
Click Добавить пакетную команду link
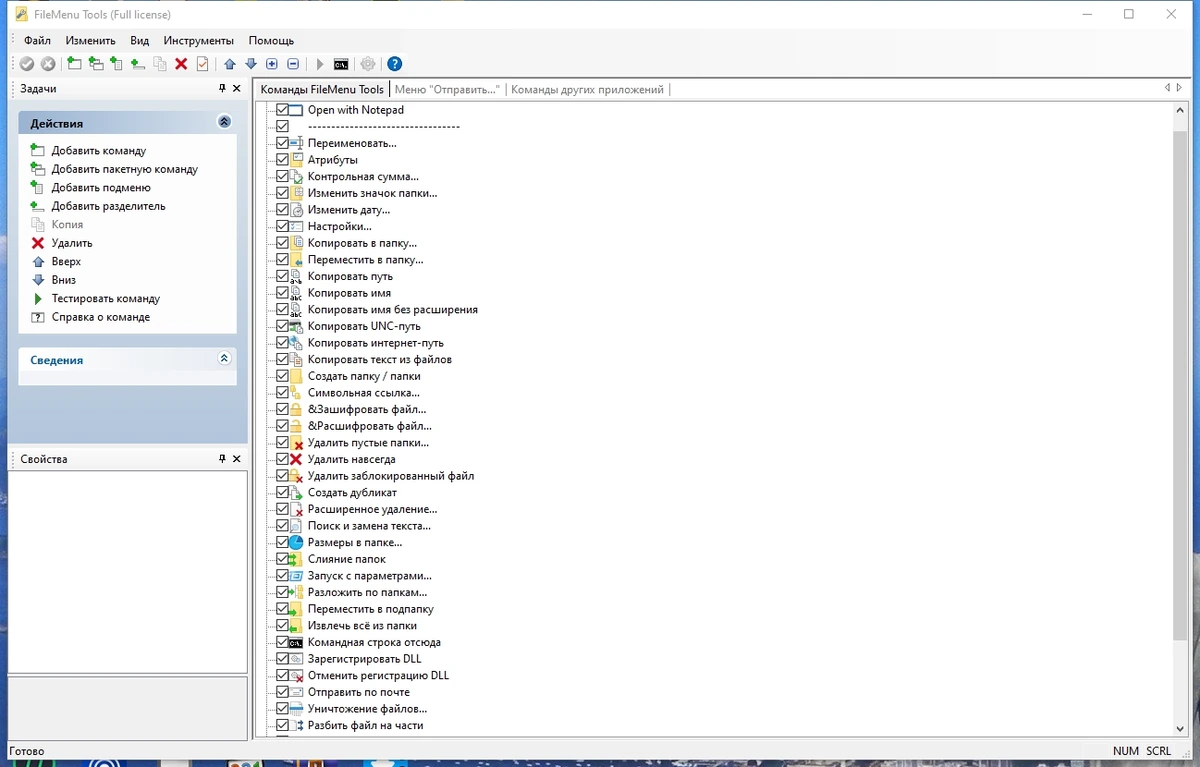[125, 169]
